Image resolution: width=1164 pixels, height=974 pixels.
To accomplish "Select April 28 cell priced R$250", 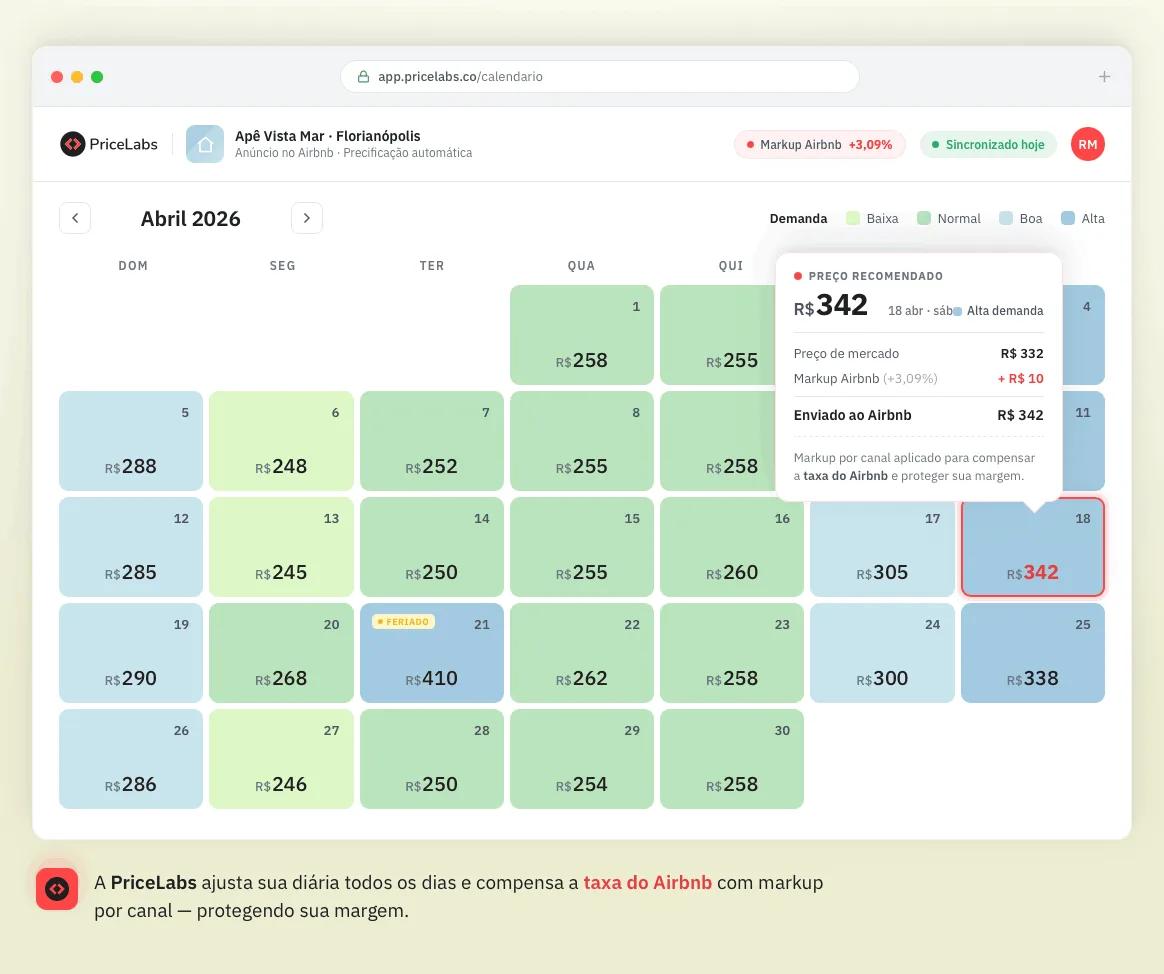I will [x=431, y=759].
